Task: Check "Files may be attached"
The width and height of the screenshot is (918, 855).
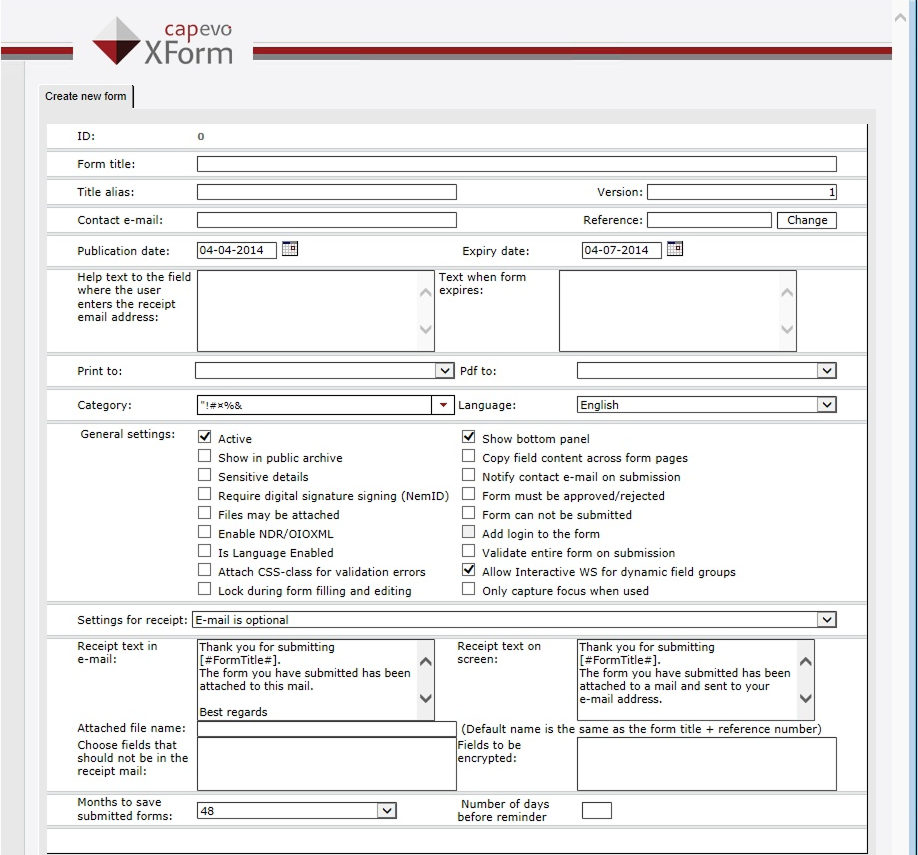Action: (x=205, y=512)
